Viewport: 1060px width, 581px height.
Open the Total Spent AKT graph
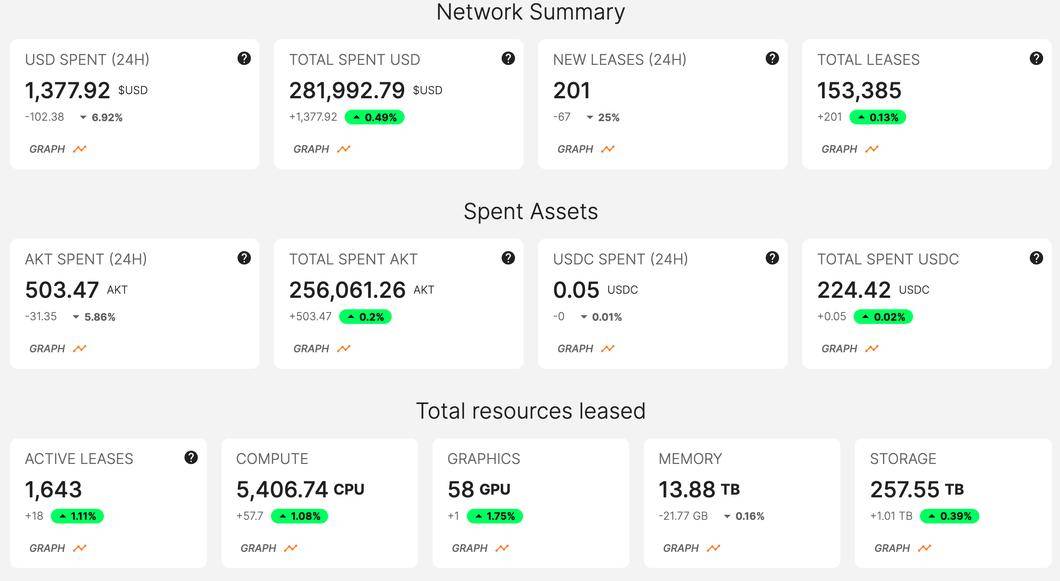(321, 349)
